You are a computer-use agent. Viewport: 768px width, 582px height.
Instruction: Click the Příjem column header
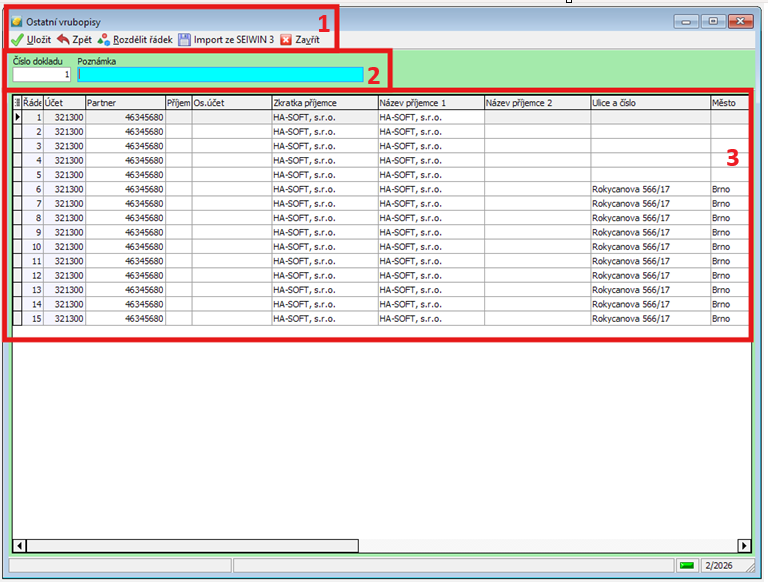(x=179, y=103)
